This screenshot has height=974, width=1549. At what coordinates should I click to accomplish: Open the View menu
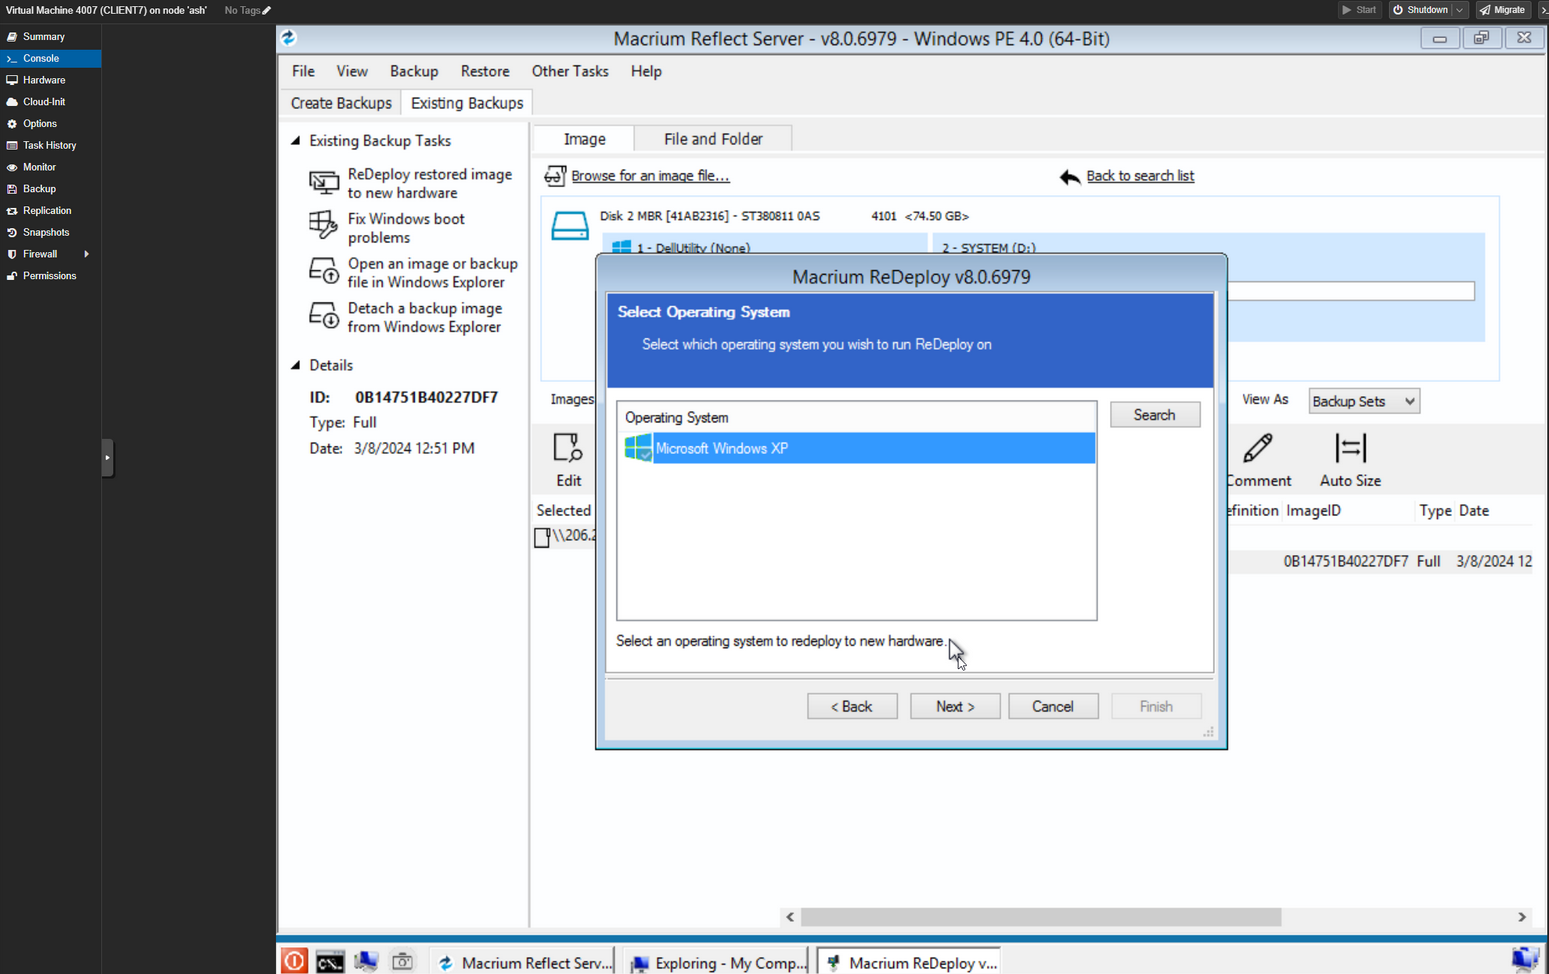point(352,71)
